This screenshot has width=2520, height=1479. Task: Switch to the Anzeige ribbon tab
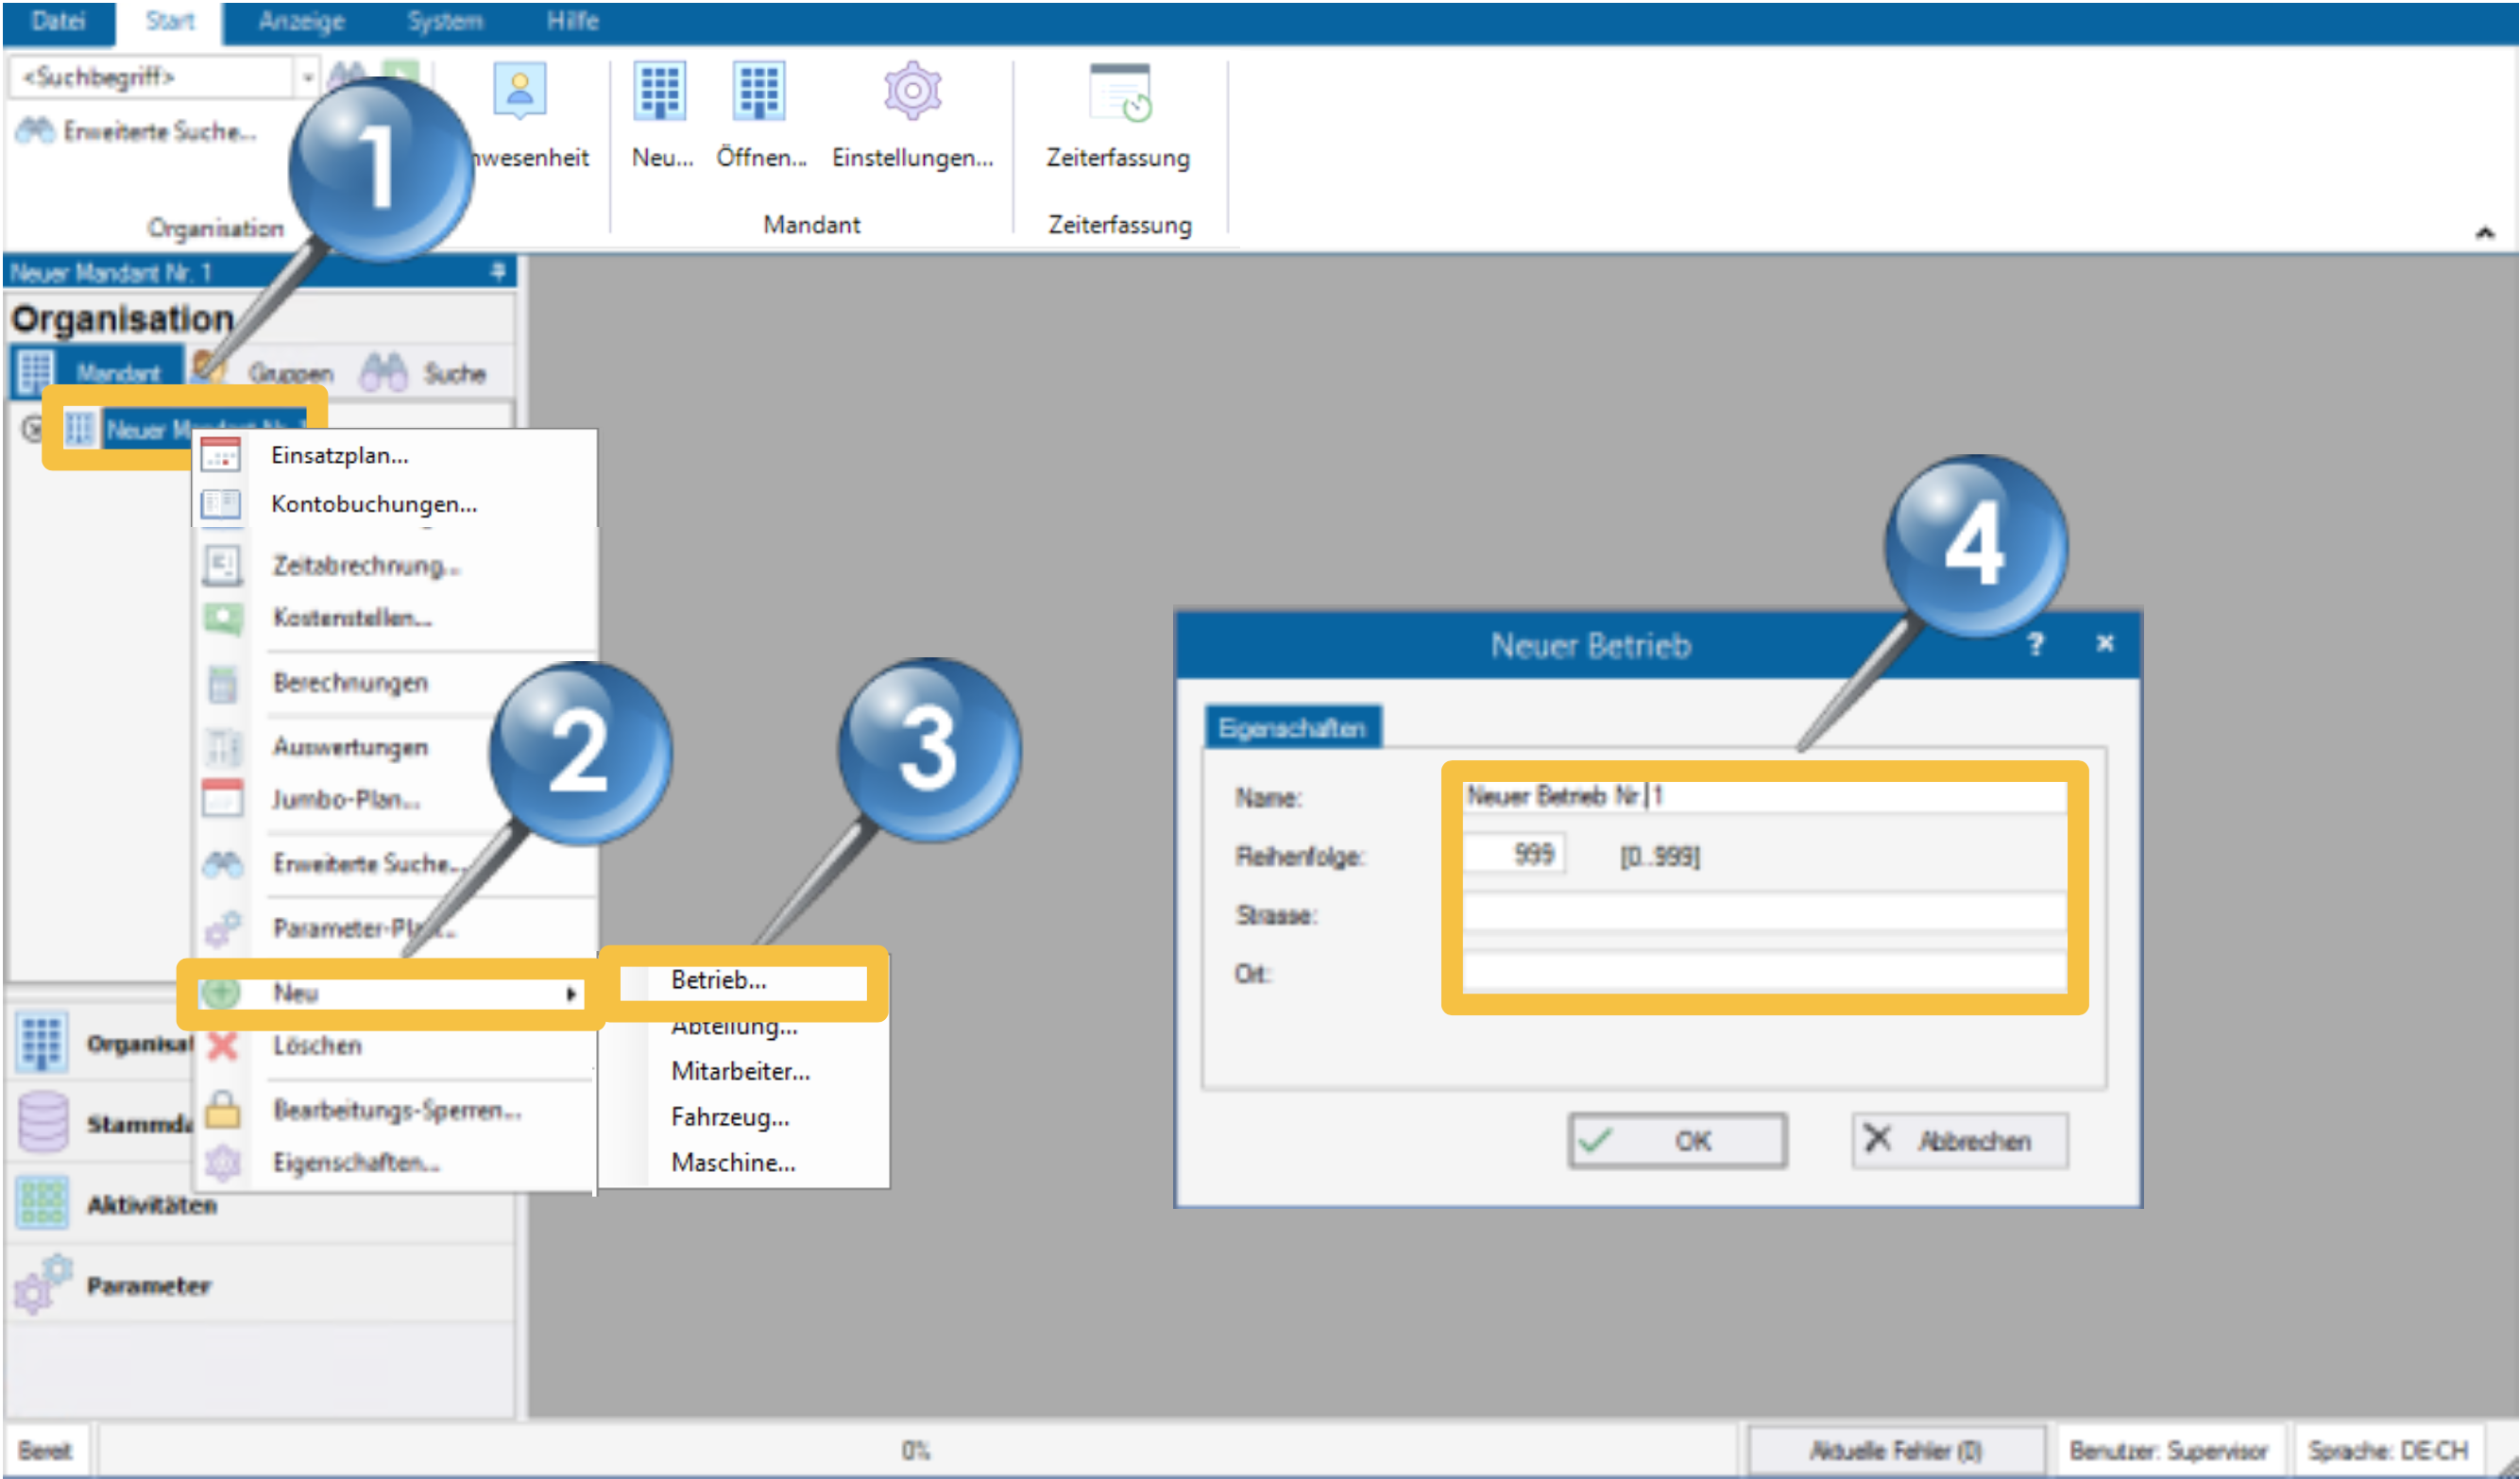[300, 21]
